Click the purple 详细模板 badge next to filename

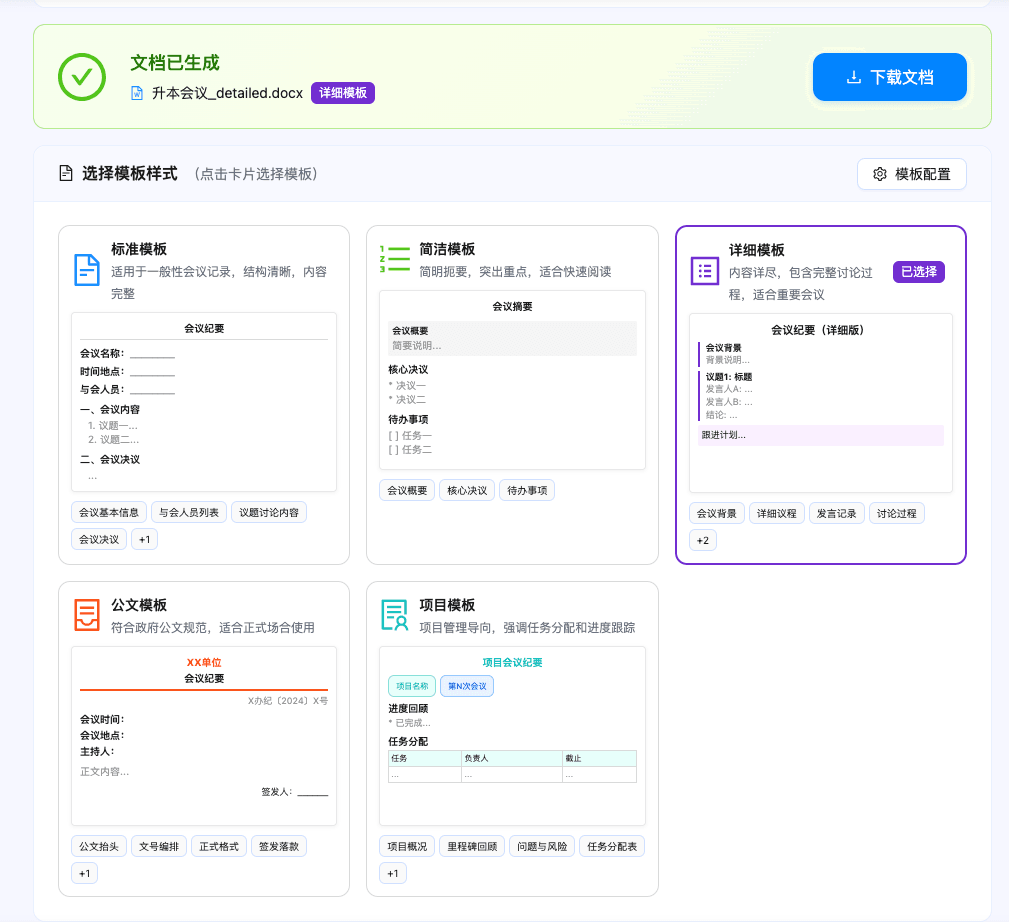coord(342,93)
